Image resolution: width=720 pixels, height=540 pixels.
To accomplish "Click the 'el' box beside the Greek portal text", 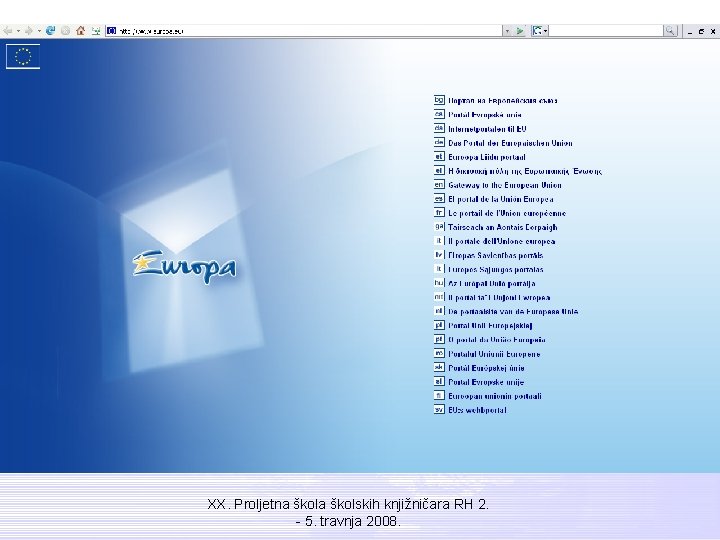I will 439,170.
